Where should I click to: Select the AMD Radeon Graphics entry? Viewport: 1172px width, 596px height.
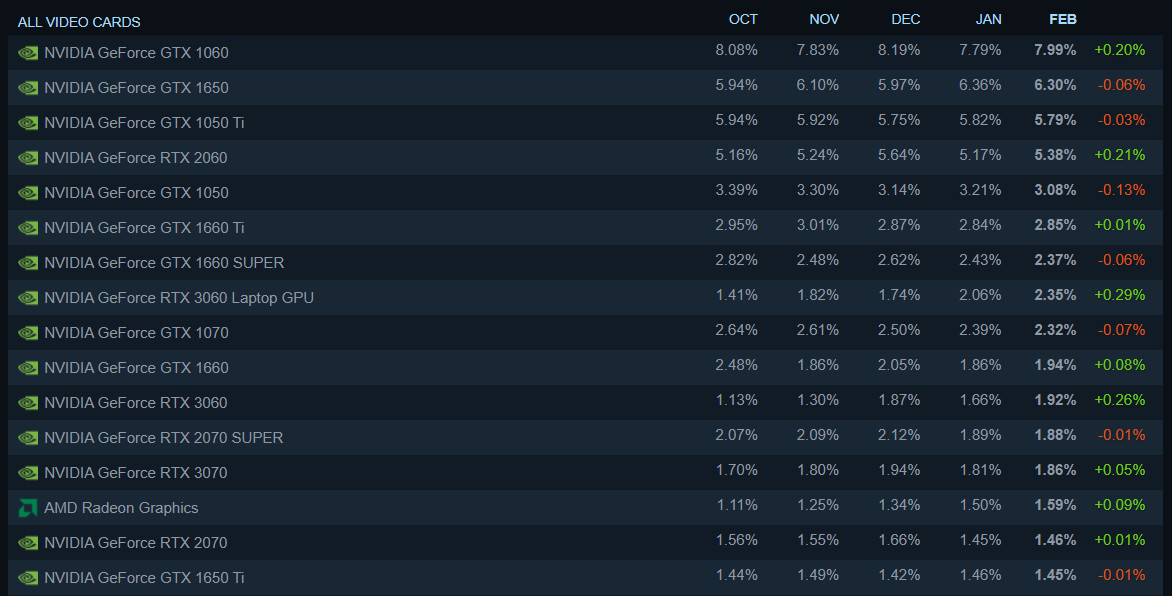[121, 508]
